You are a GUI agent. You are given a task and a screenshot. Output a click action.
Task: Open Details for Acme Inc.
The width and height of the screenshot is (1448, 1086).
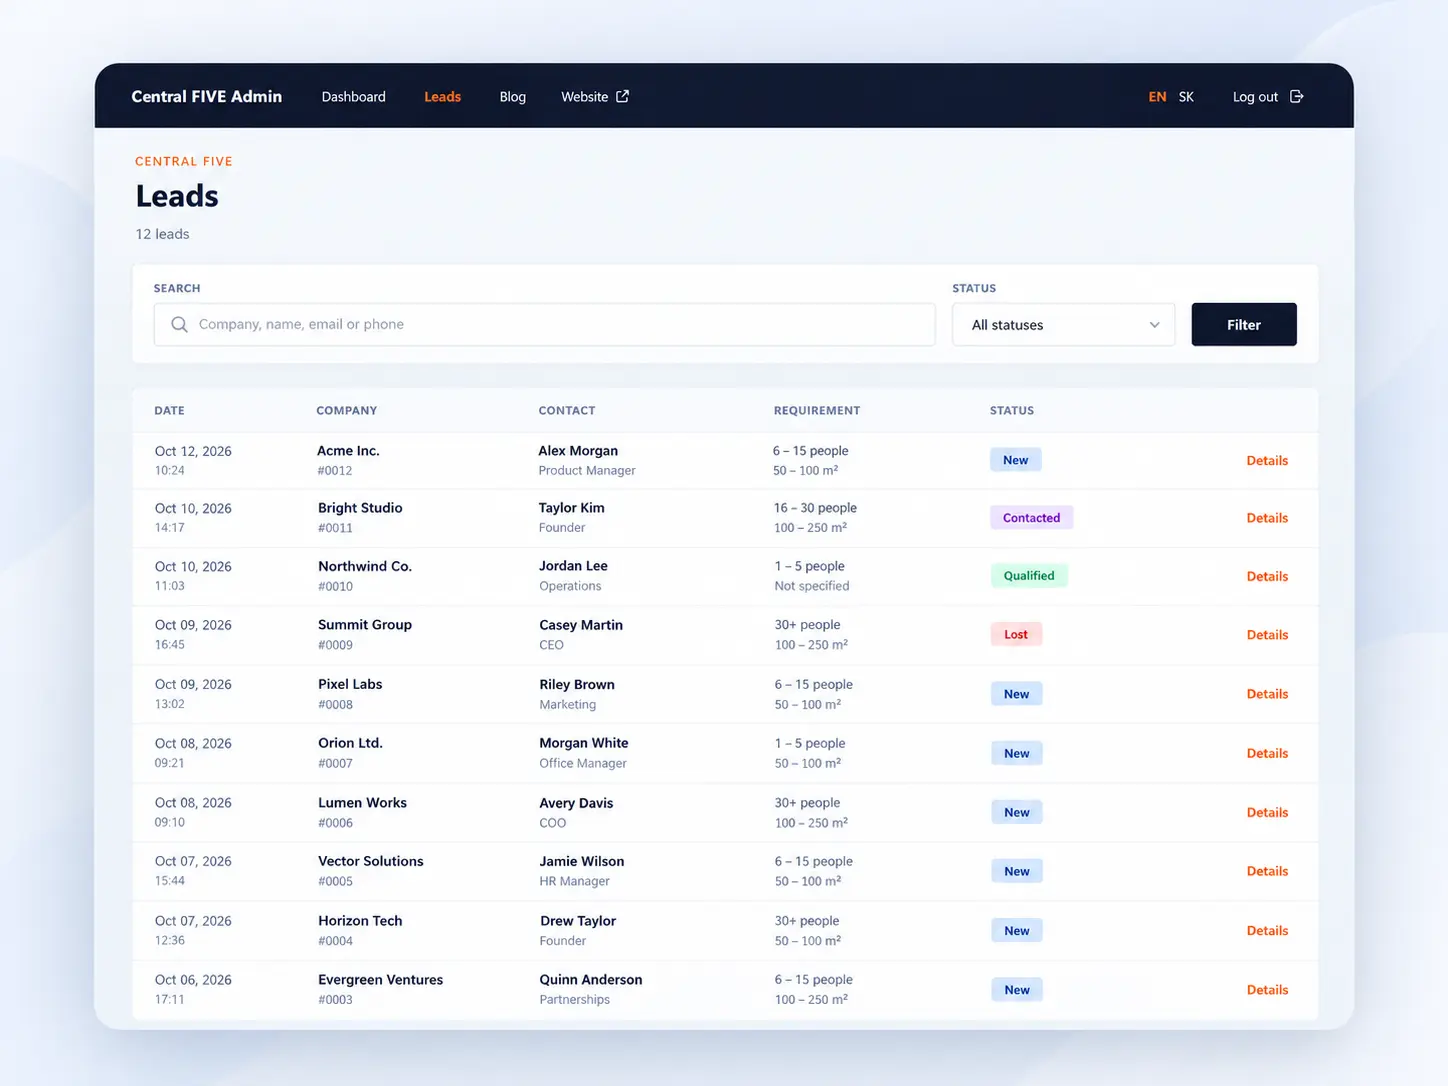1267,461
